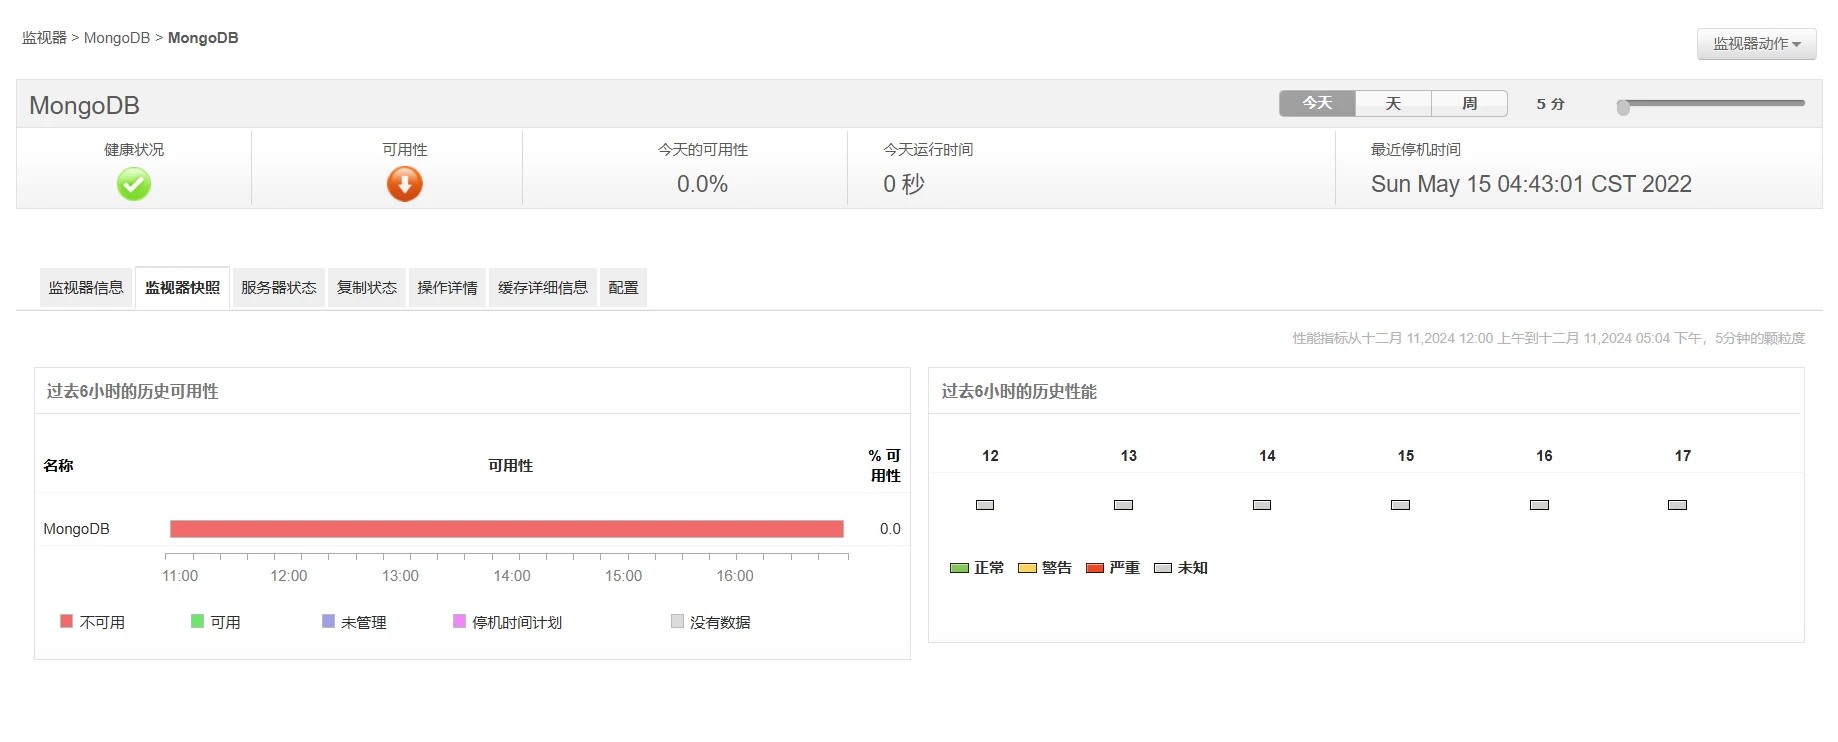This screenshot has height=742, width=1838.
Task: Click the purple 未管理 legend swatch
Action: tap(328, 621)
